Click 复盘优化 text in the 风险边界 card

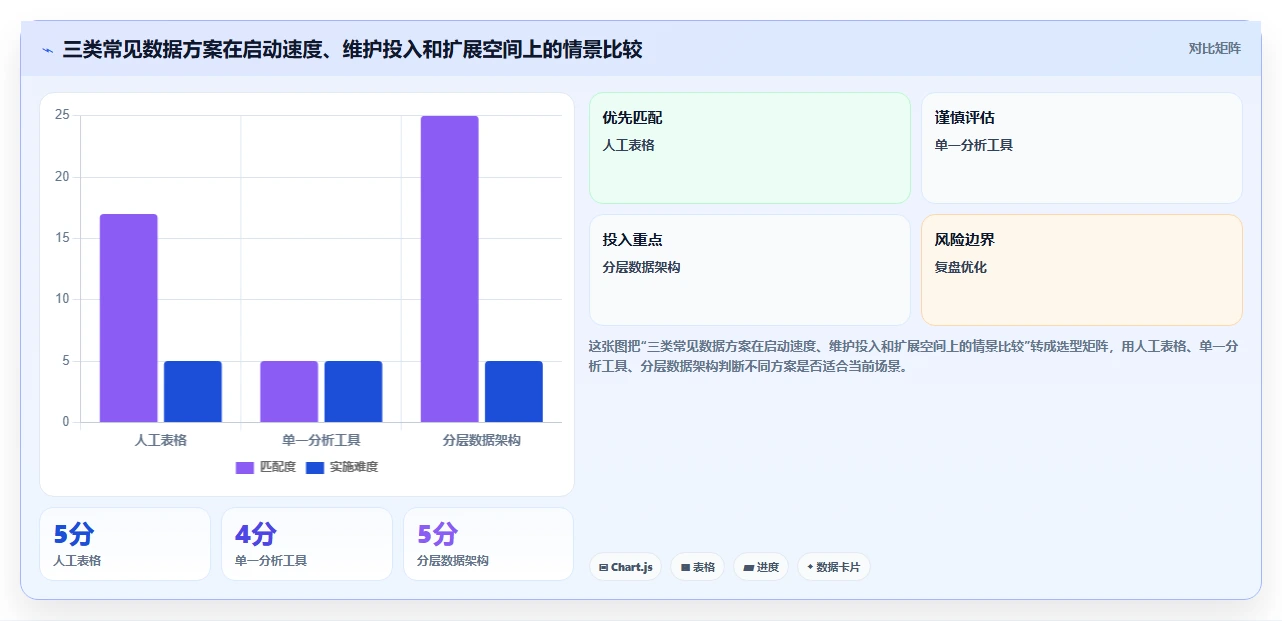(x=961, y=267)
